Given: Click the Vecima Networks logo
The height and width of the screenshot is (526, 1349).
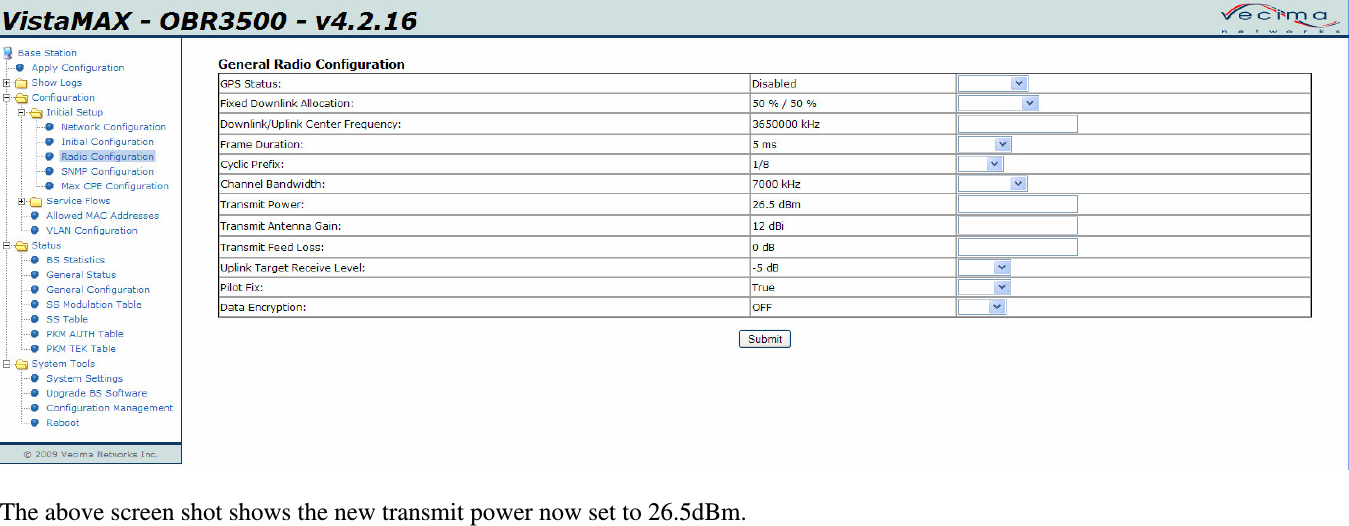Looking at the screenshot, I should click(1279, 19).
